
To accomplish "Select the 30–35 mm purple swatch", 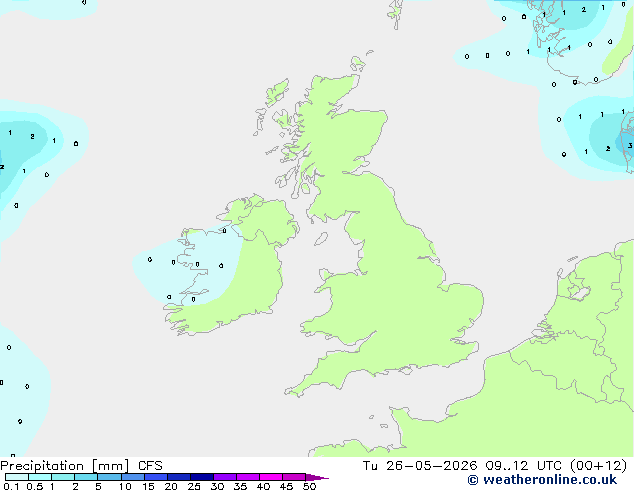I will click(224, 477).
